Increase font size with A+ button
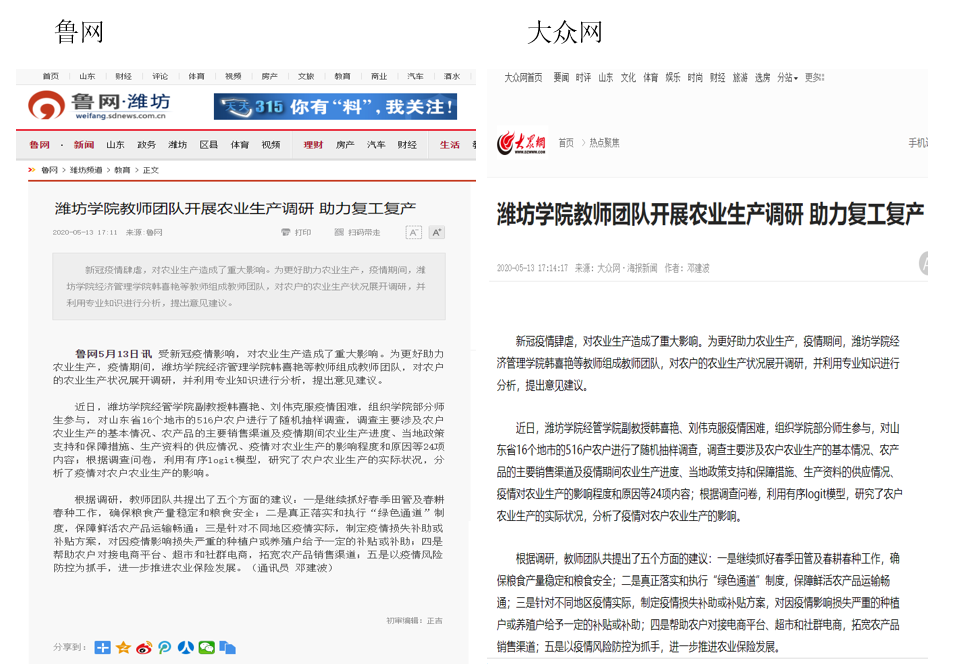 point(436,232)
